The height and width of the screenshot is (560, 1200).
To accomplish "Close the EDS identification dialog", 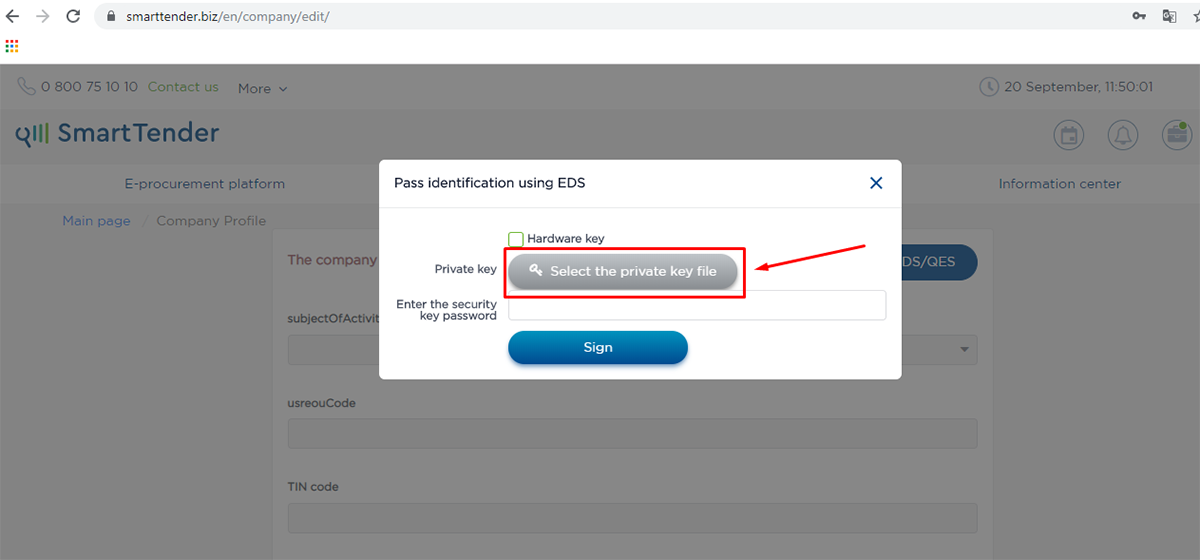I will click(x=876, y=183).
